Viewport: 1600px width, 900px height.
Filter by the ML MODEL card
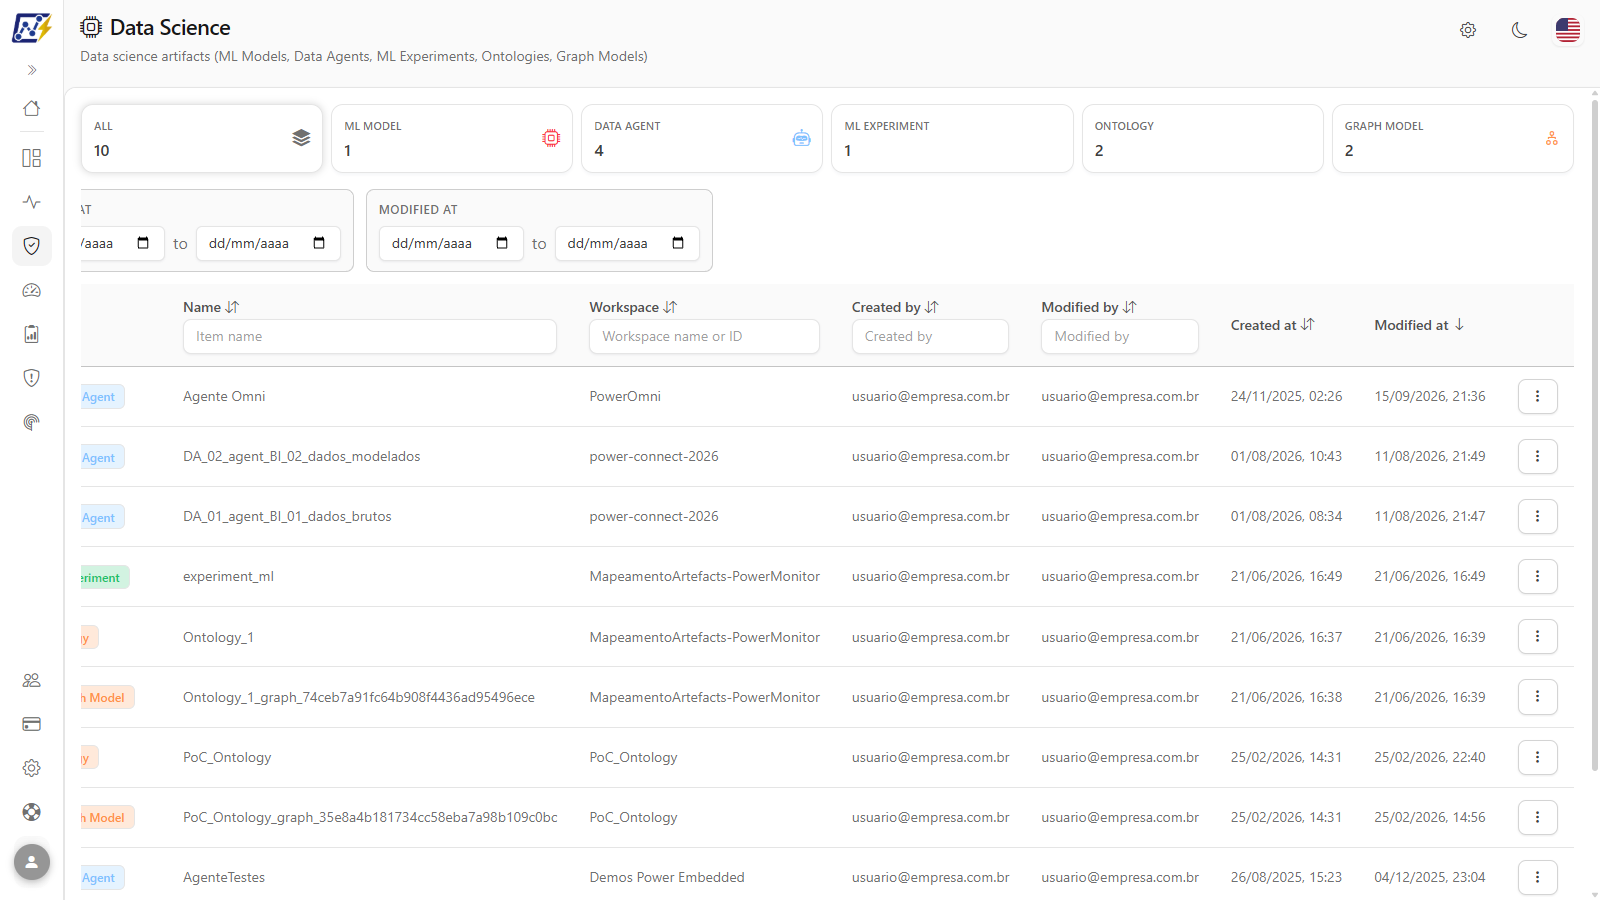452,139
